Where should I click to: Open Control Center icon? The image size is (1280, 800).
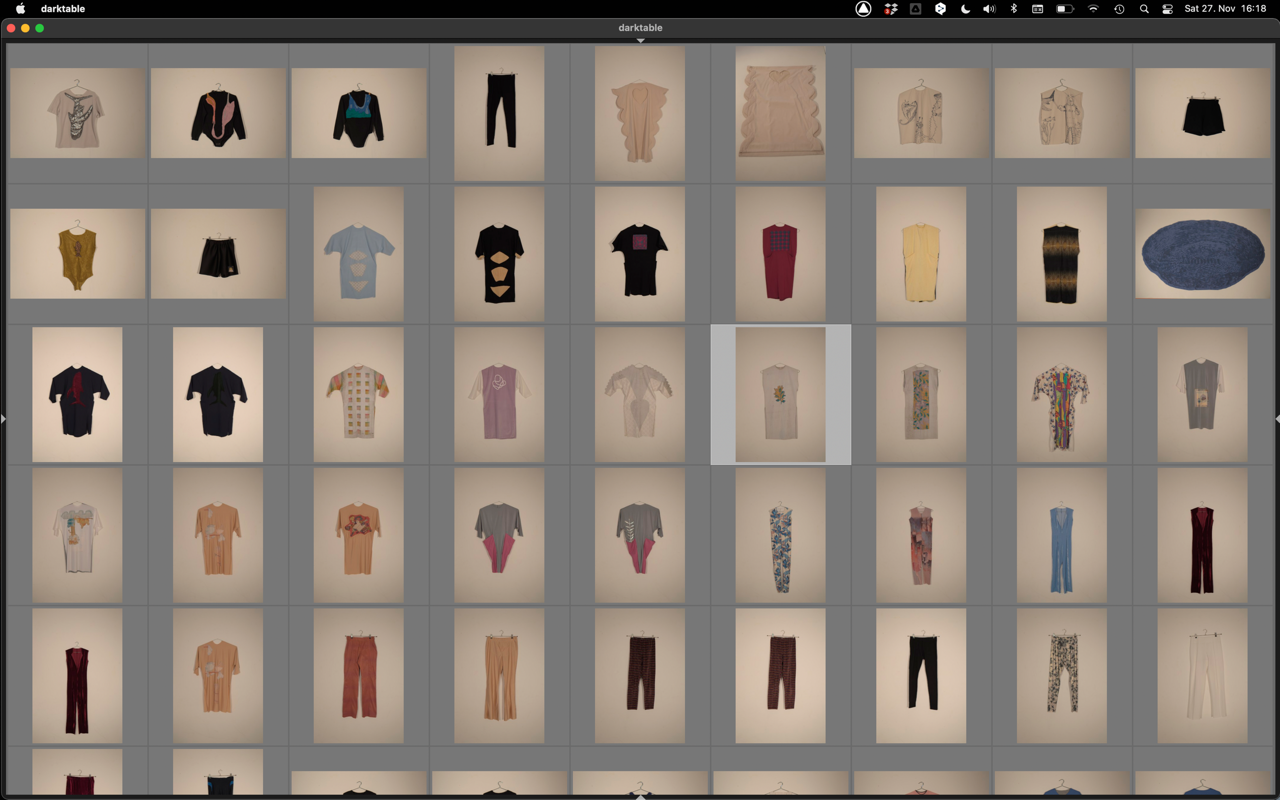[1167, 9]
